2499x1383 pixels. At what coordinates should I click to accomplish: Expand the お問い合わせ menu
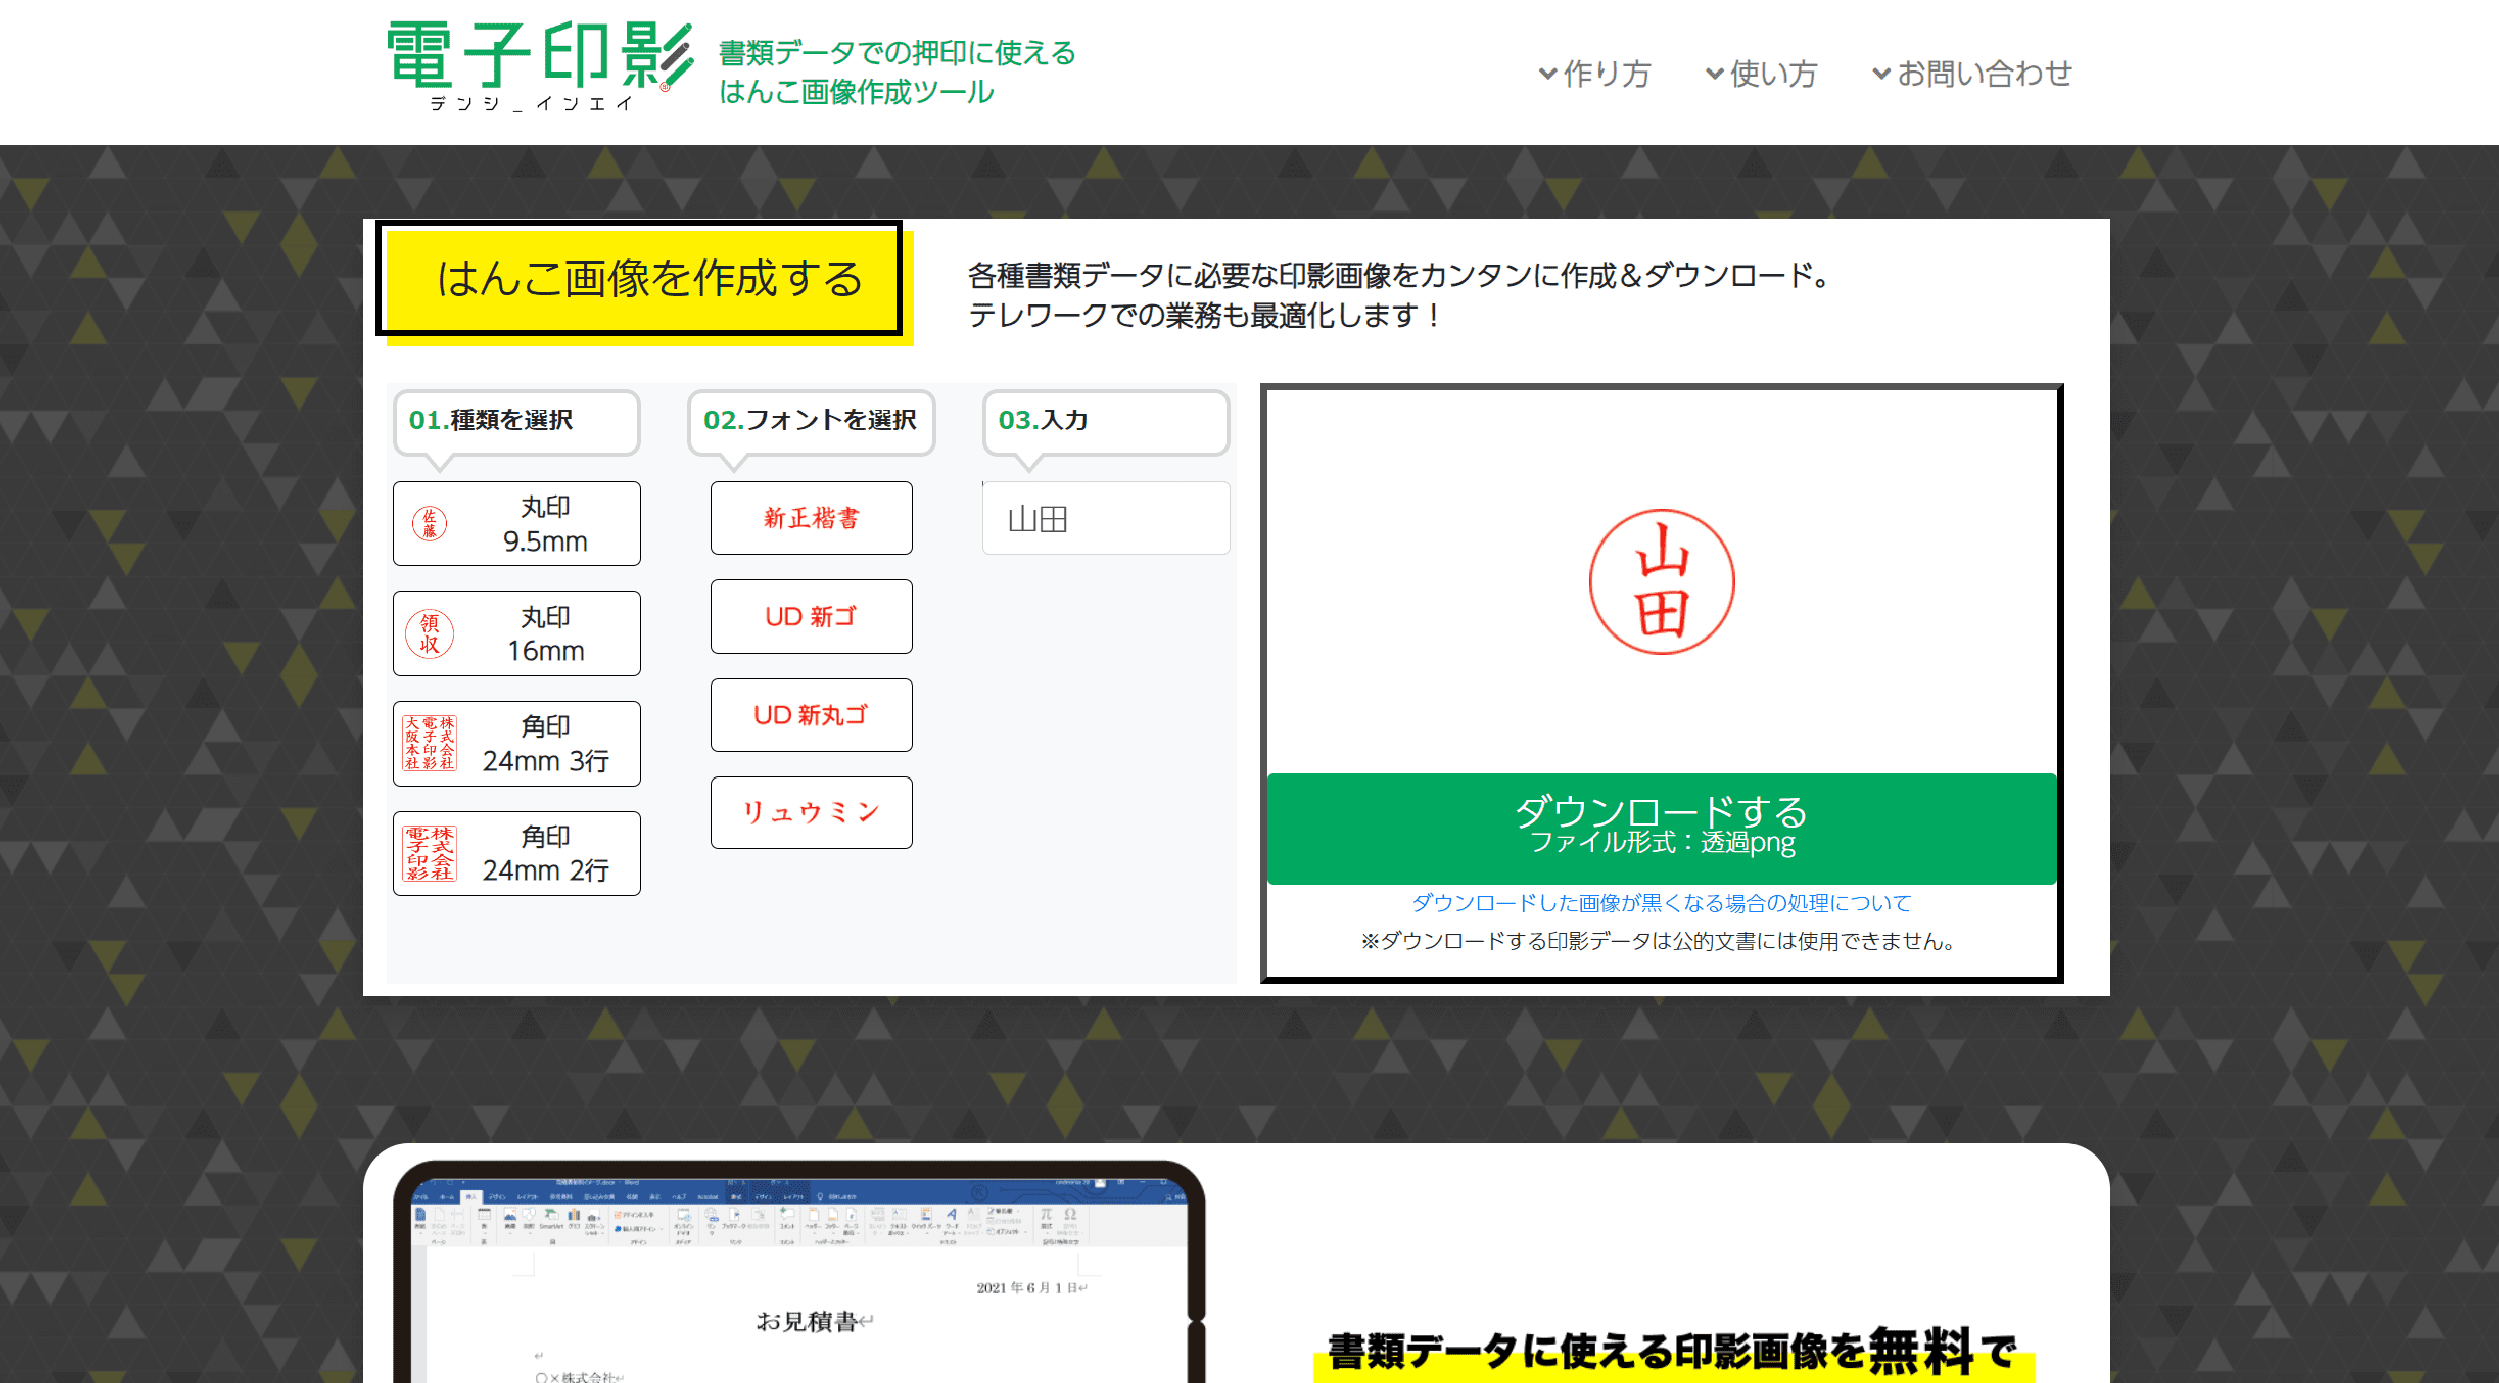tap(1971, 73)
